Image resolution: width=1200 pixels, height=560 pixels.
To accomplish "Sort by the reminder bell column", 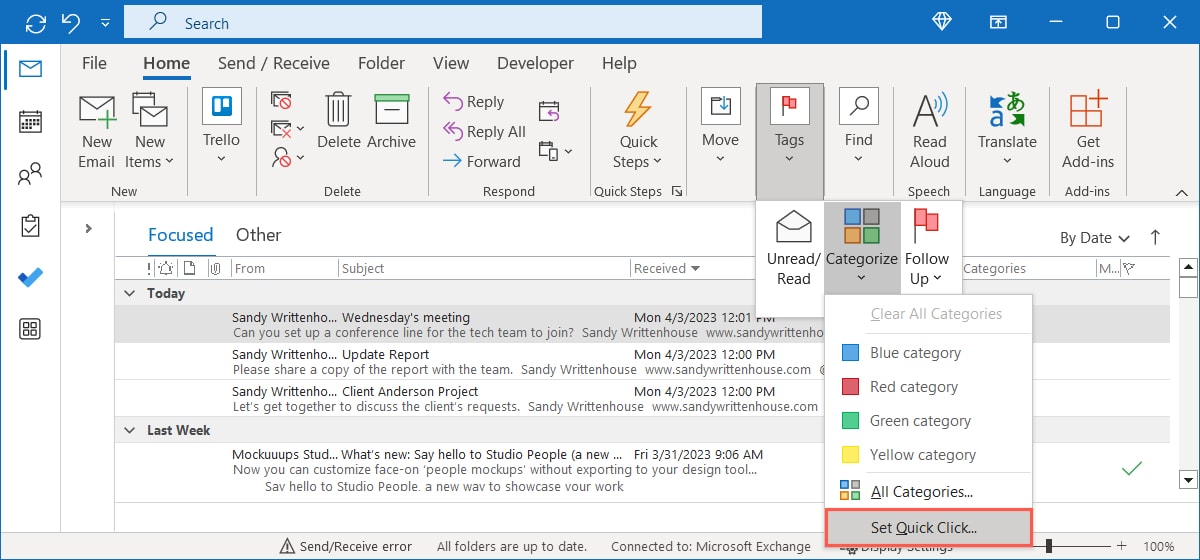I will pos(166,268).
